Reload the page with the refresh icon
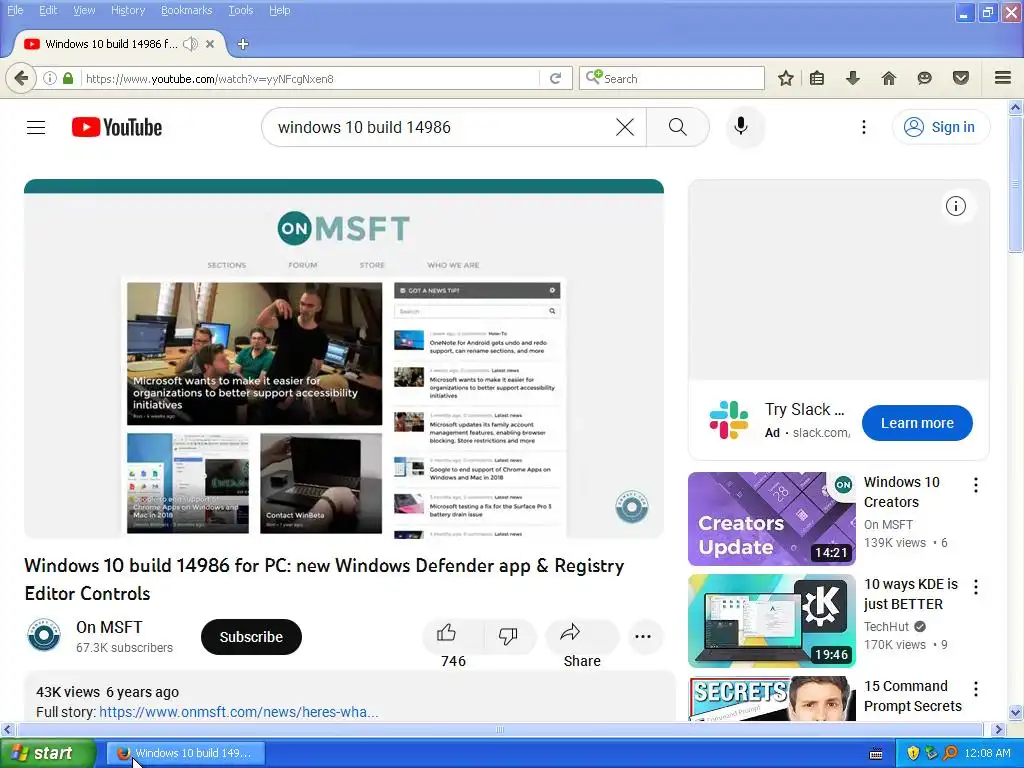The height and width of the screenshot is (768, 1024). tap(555, 78)
